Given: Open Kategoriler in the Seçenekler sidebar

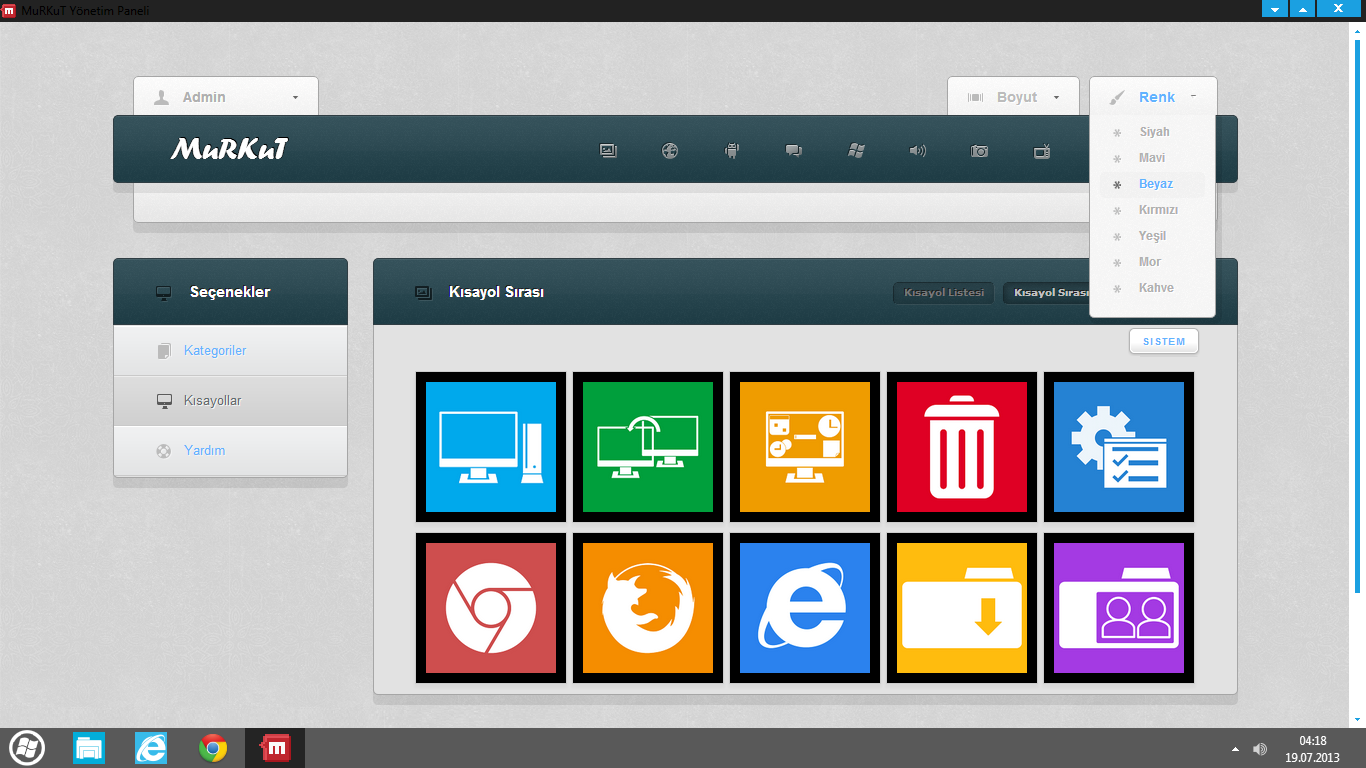Looking at the screenshot, I should [230, 351].
